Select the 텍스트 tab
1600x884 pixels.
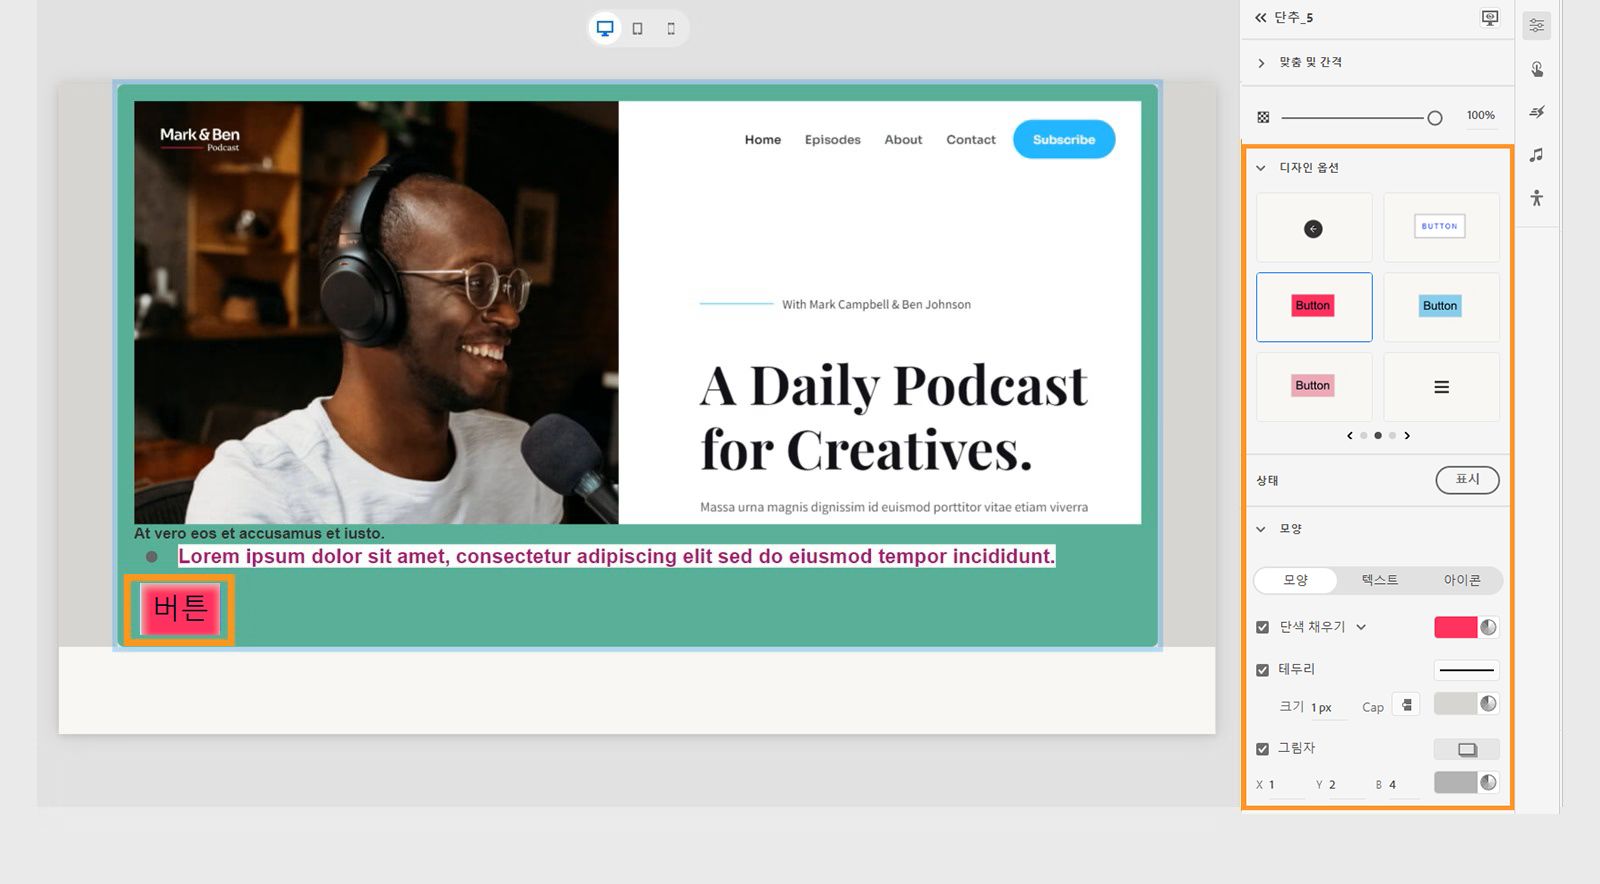coord(1380,580)
